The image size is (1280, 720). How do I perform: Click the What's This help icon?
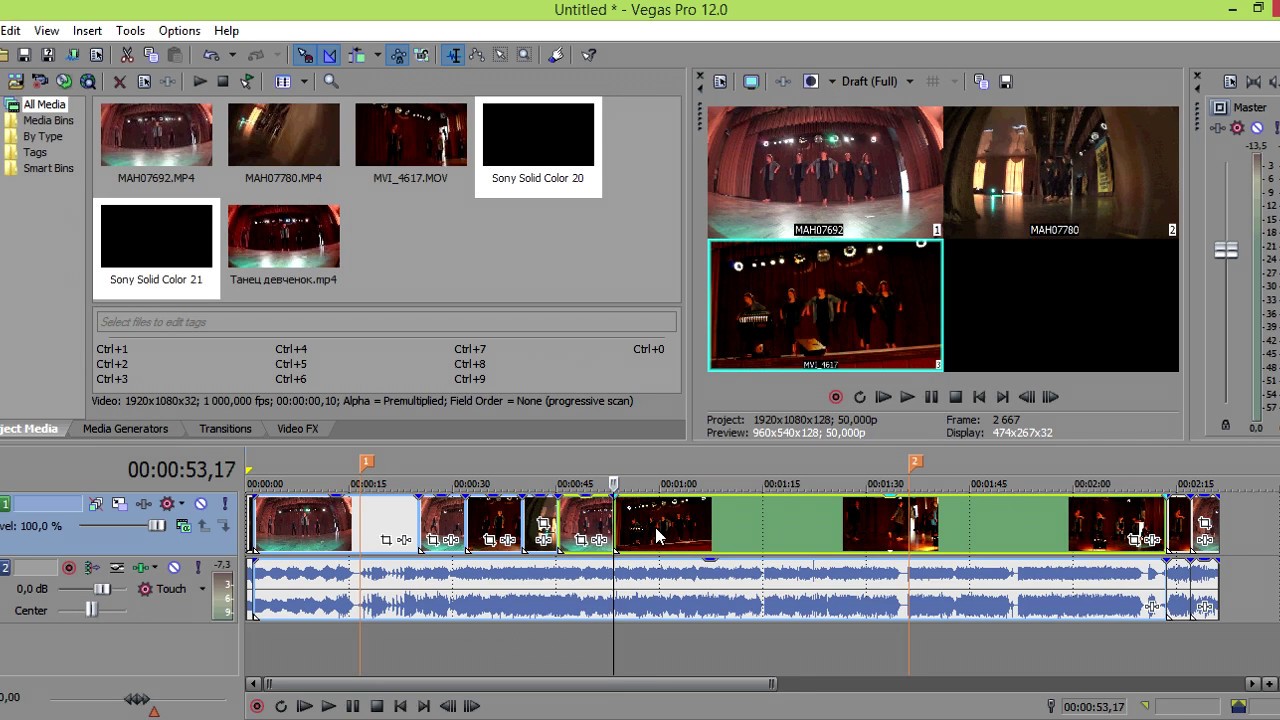pos(589,55)
